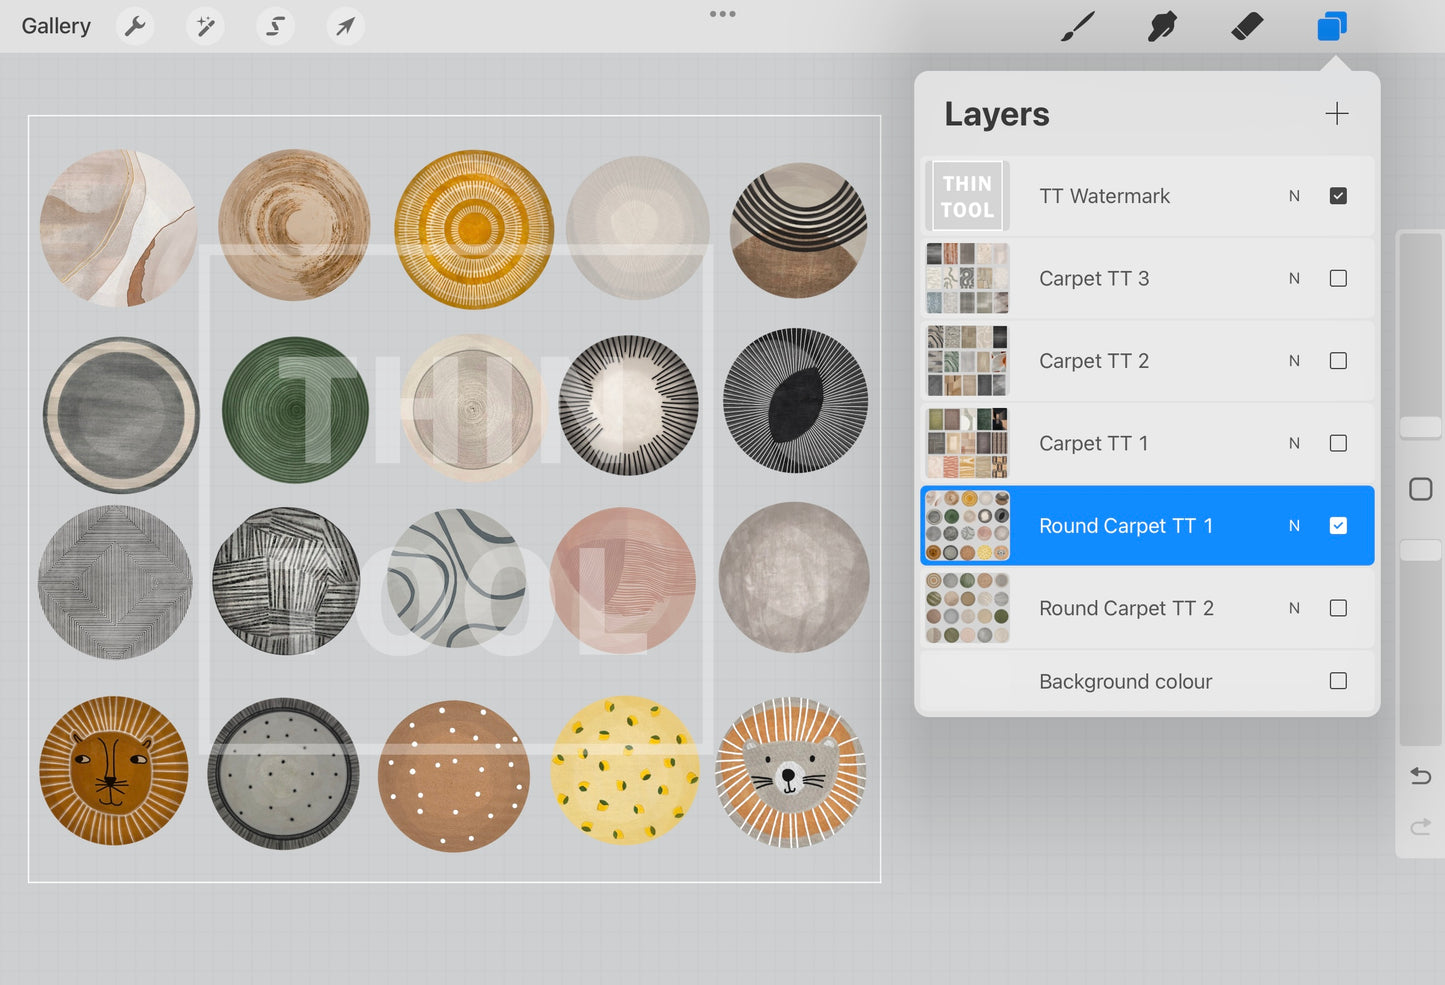Tap the Round Carpet TT 2 thumbnail
Viewport: 1445px width, 985px height.
coord(967,608)
